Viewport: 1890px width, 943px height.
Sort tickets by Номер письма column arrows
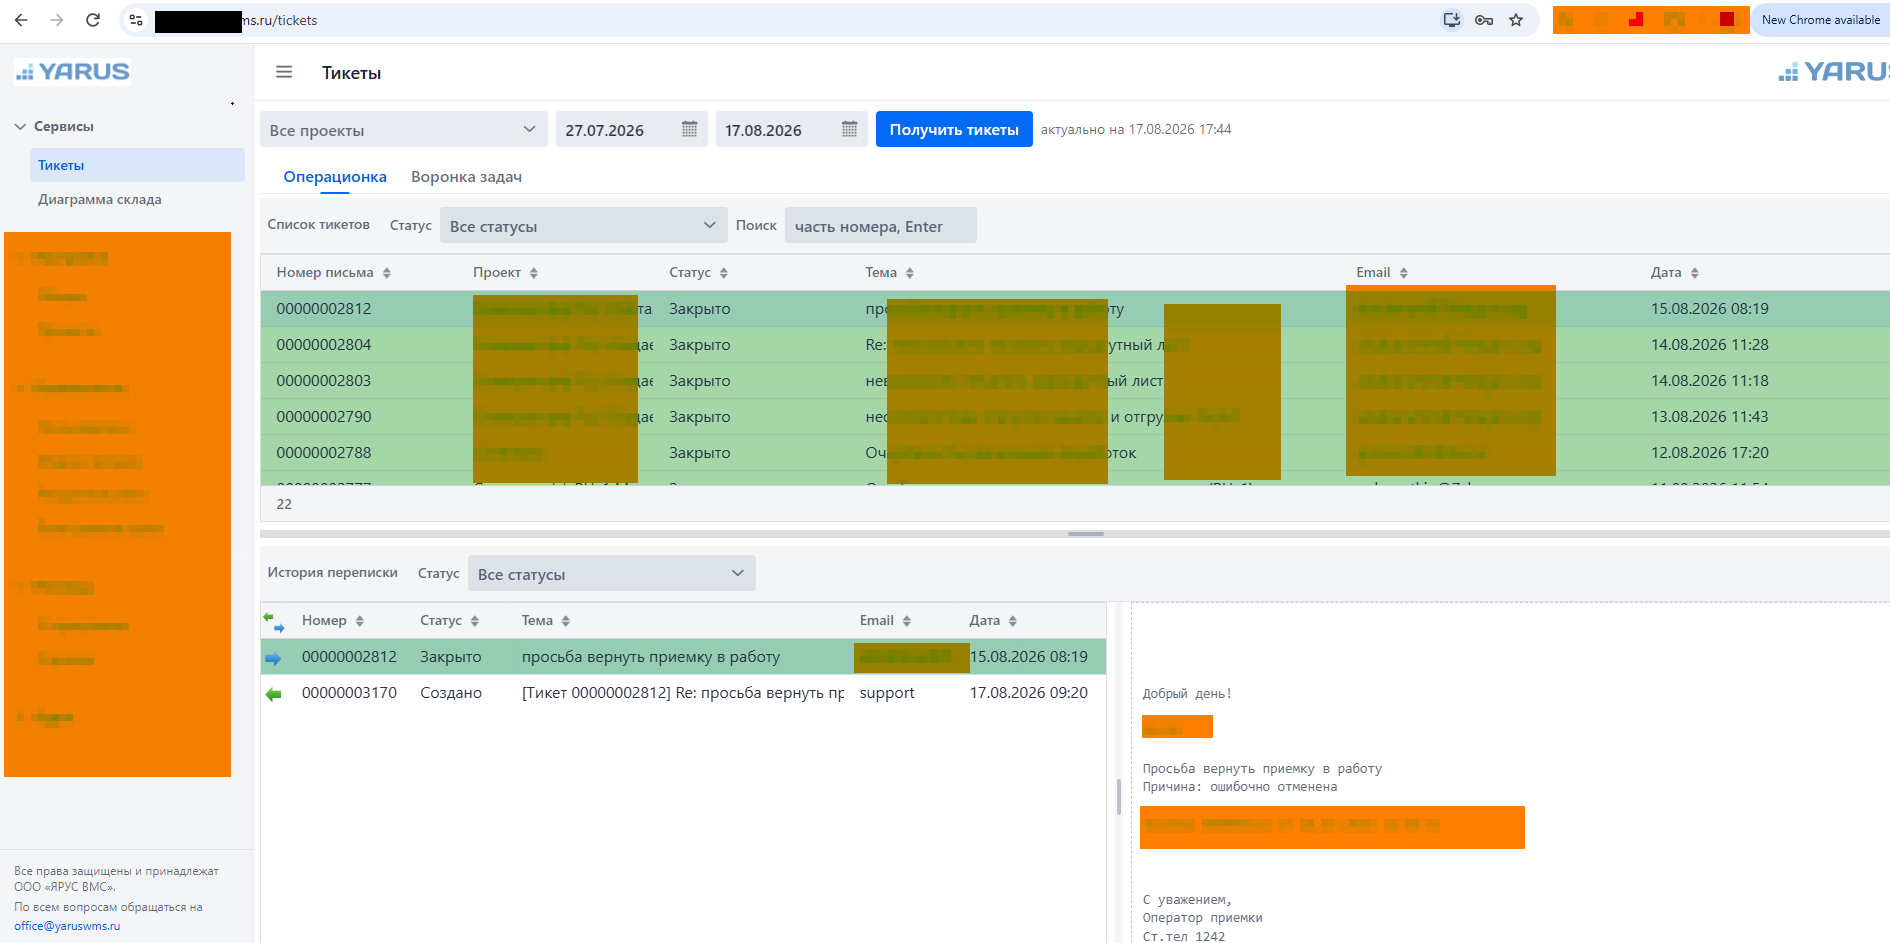[x=386, y=273]
